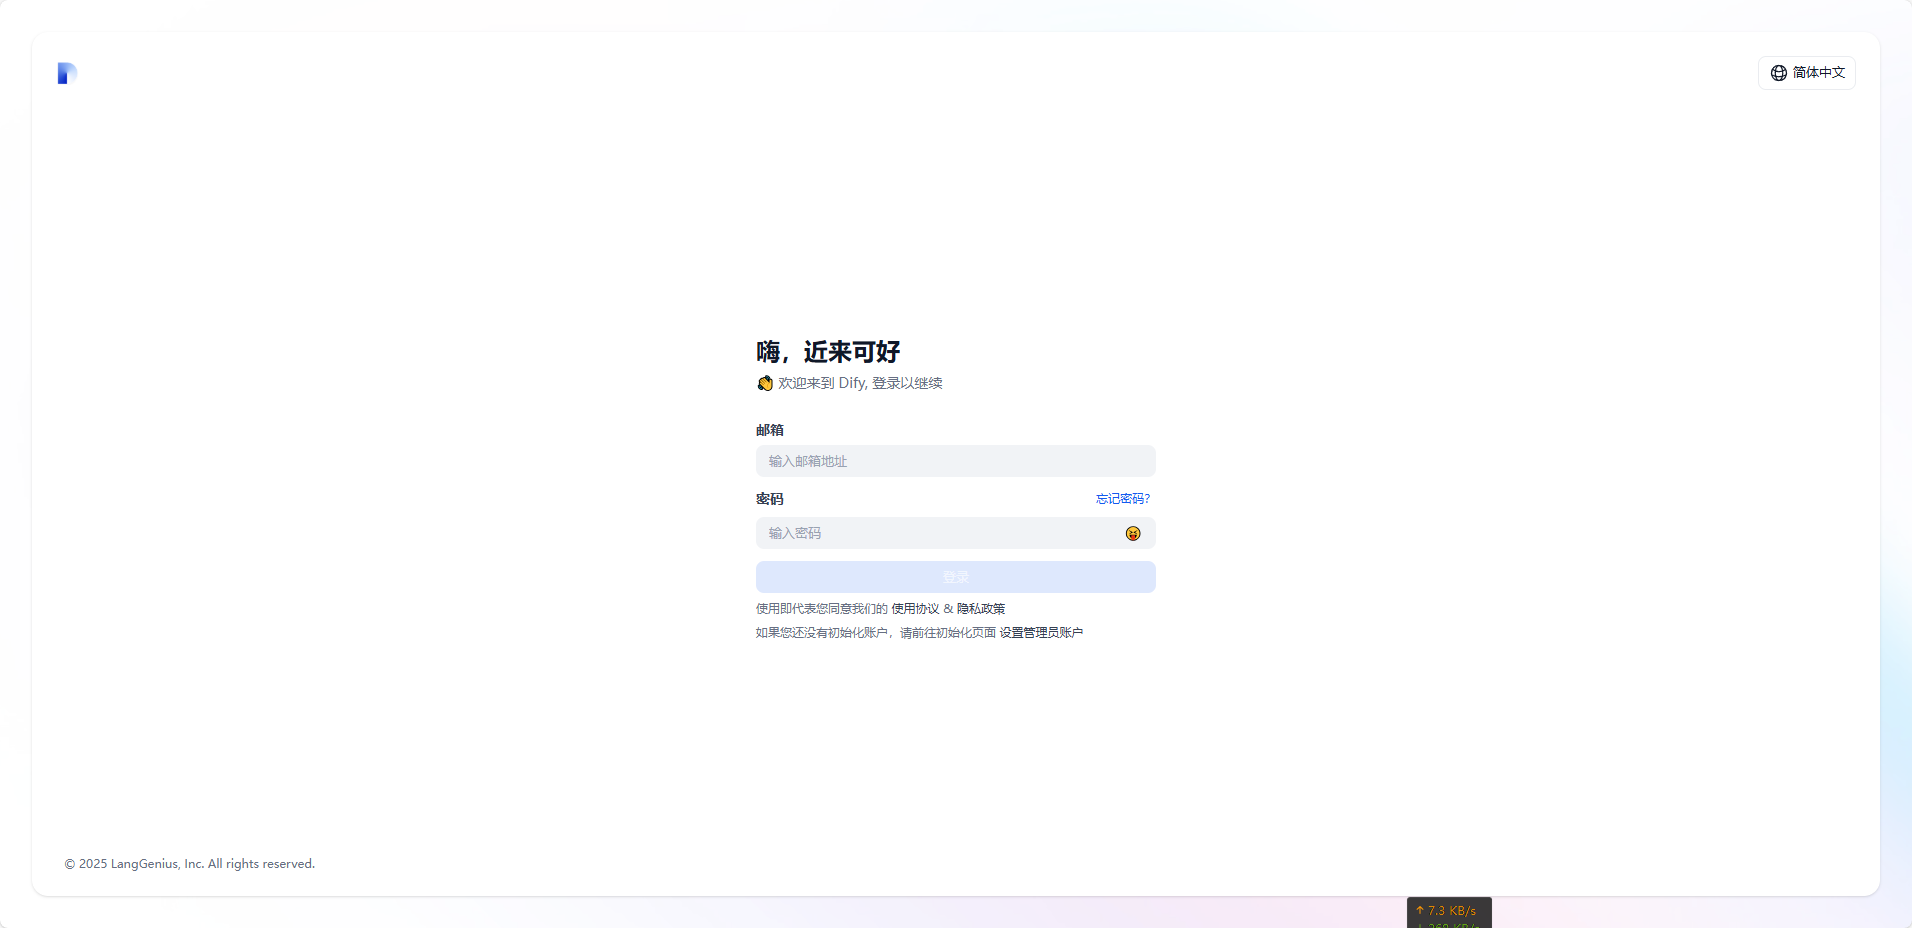Click the 嗨，近来可好 heading
The height and width of the screenshot is (928, 1912).
[x=828, y=352]
